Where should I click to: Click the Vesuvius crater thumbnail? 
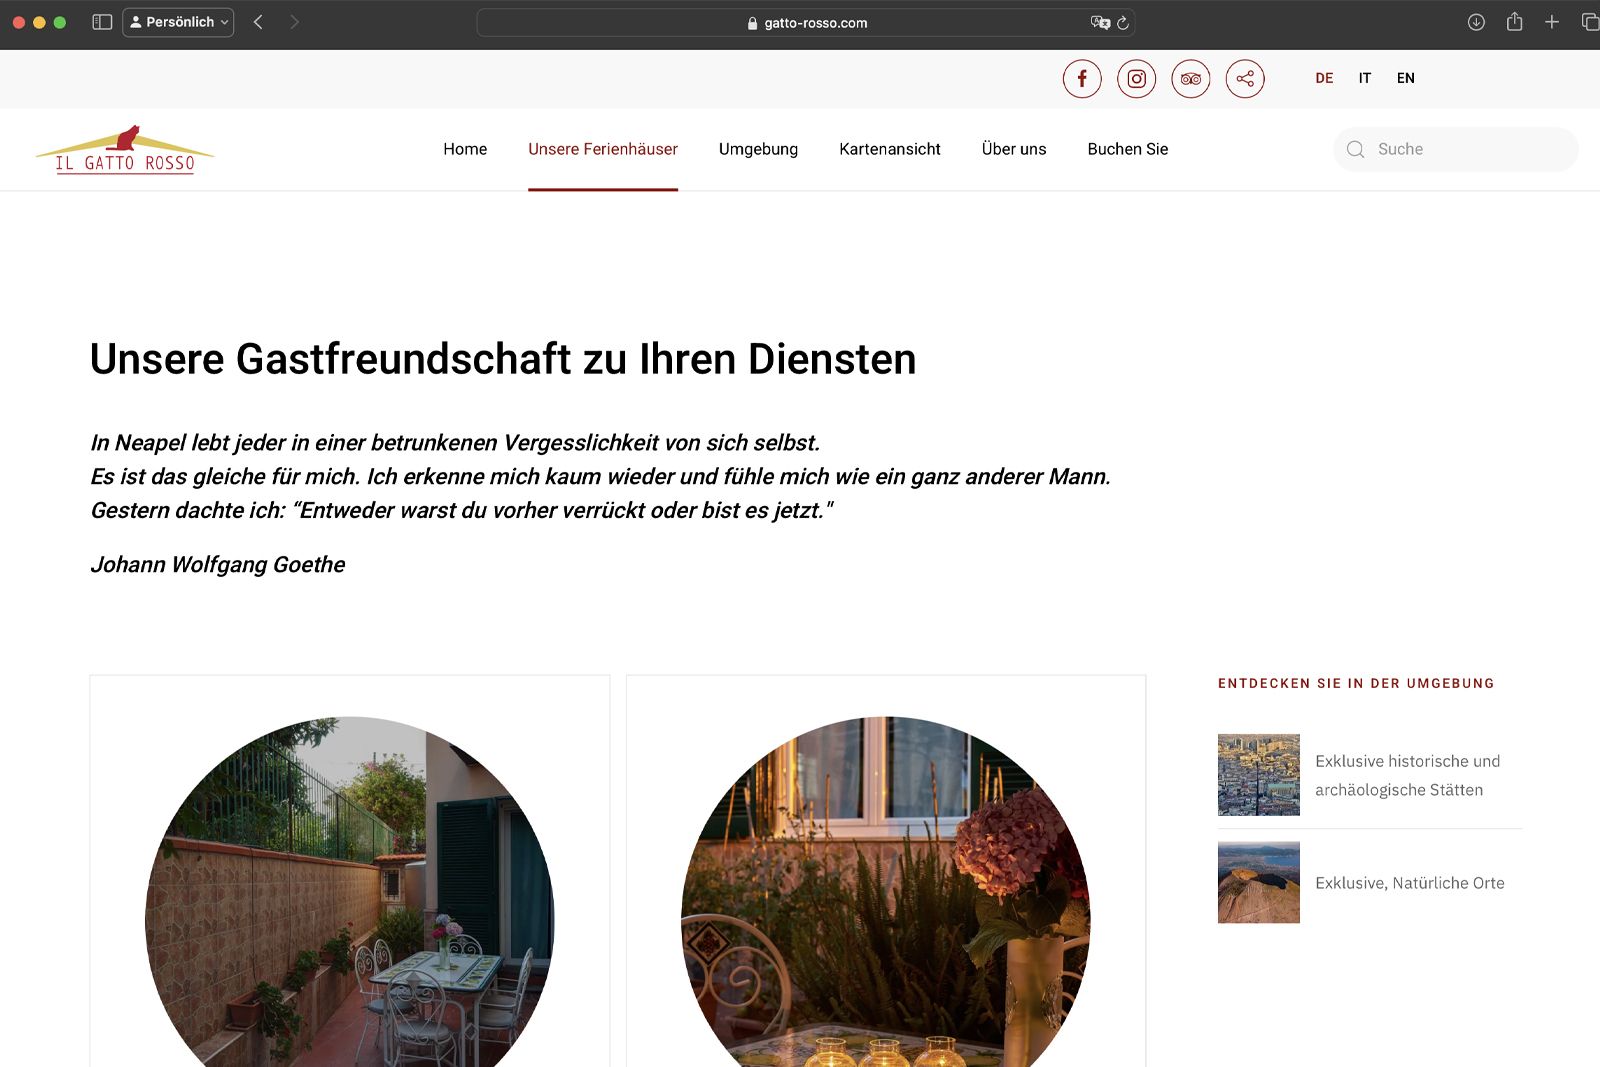click(x=1259, y=882)
